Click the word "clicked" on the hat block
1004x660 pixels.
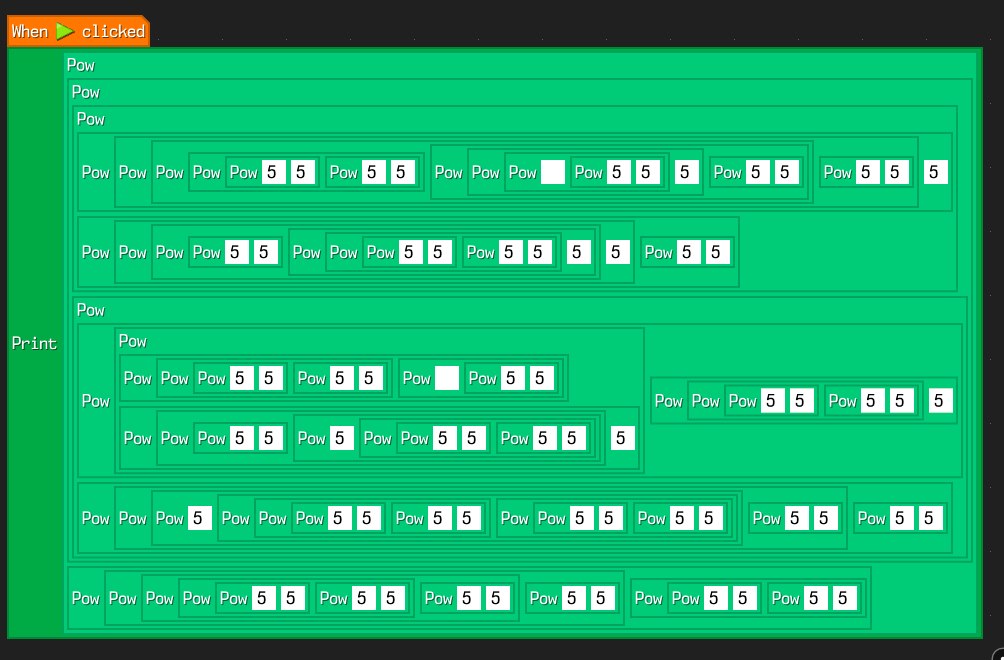113,31
